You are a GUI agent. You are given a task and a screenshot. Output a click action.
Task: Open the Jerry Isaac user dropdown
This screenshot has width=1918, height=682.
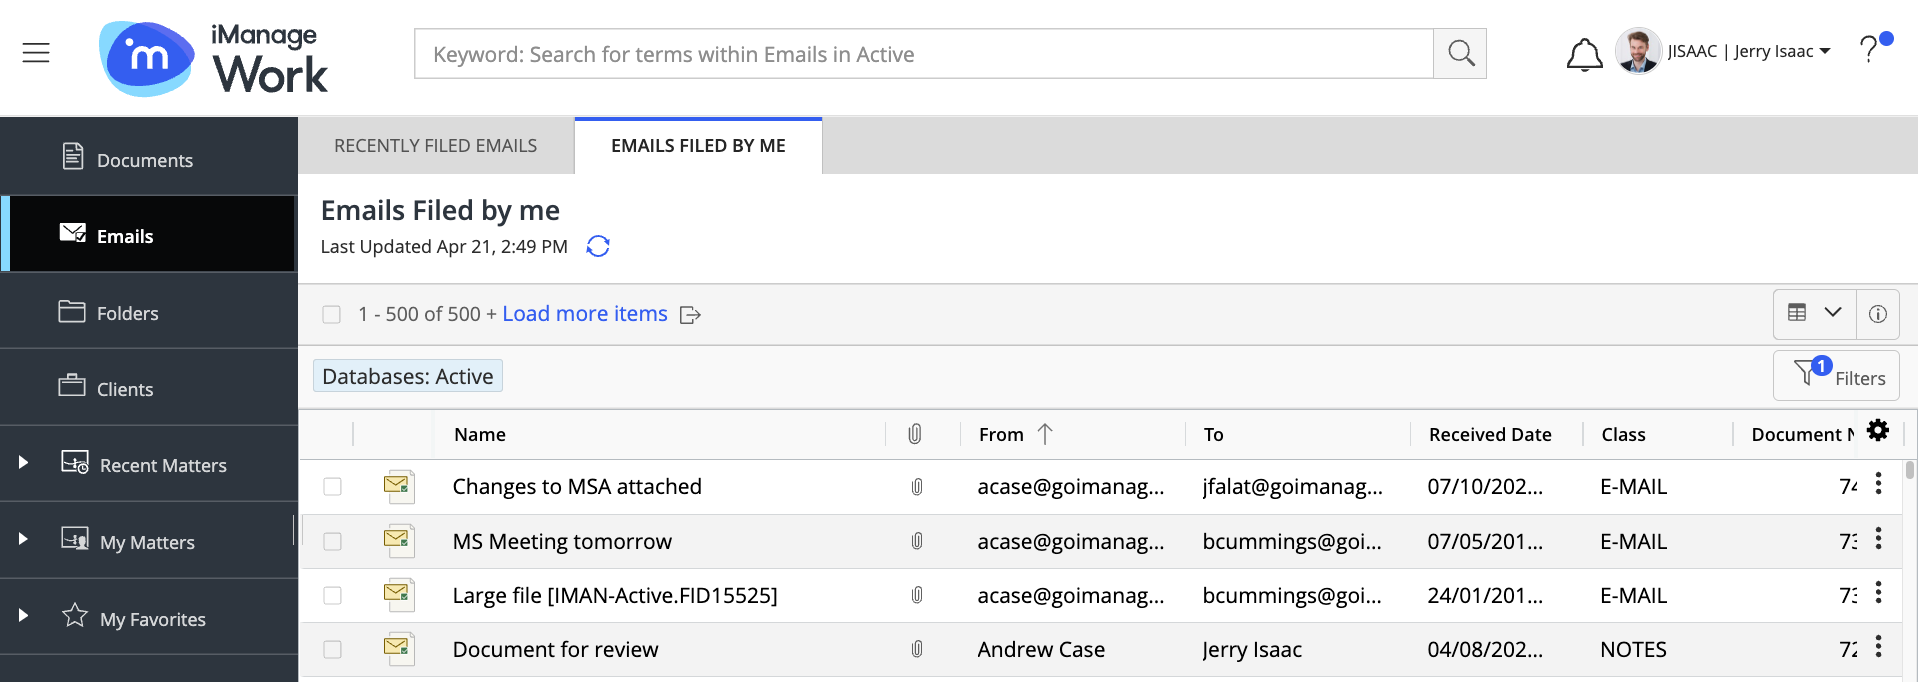pyautogui.click(x=1748, y=52)
